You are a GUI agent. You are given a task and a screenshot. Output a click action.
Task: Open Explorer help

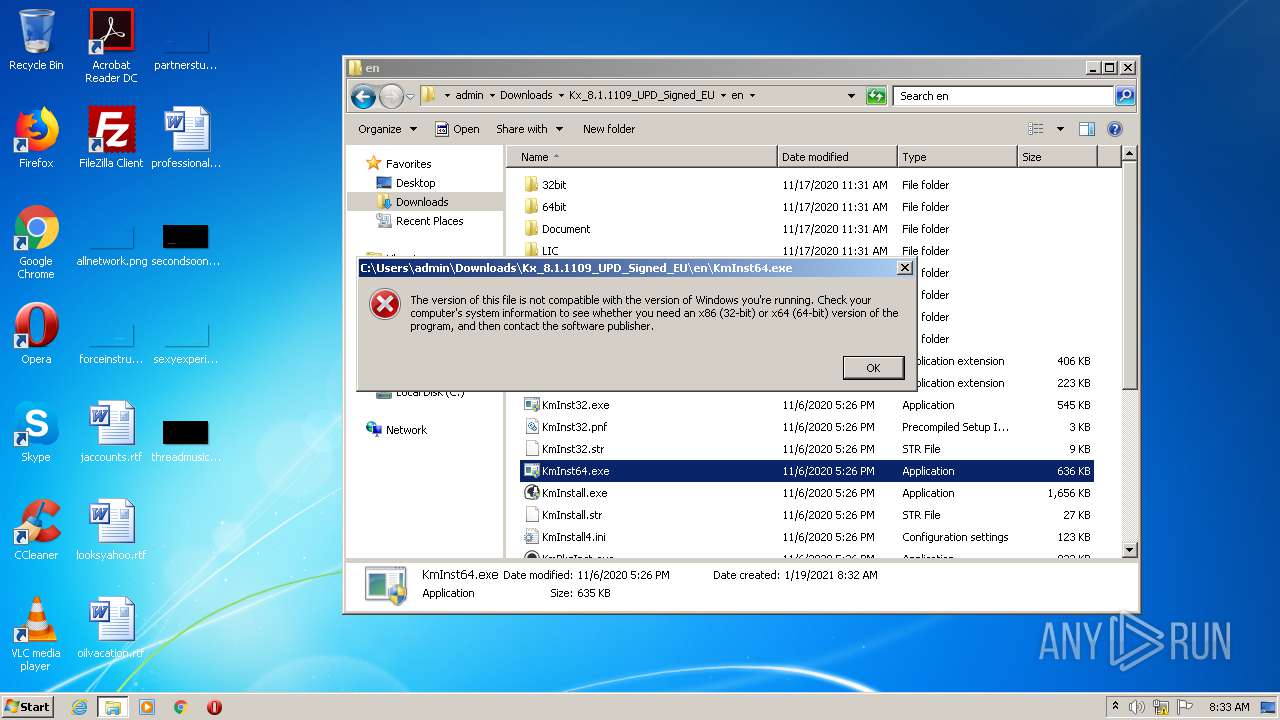click(x=1115, y=129)
